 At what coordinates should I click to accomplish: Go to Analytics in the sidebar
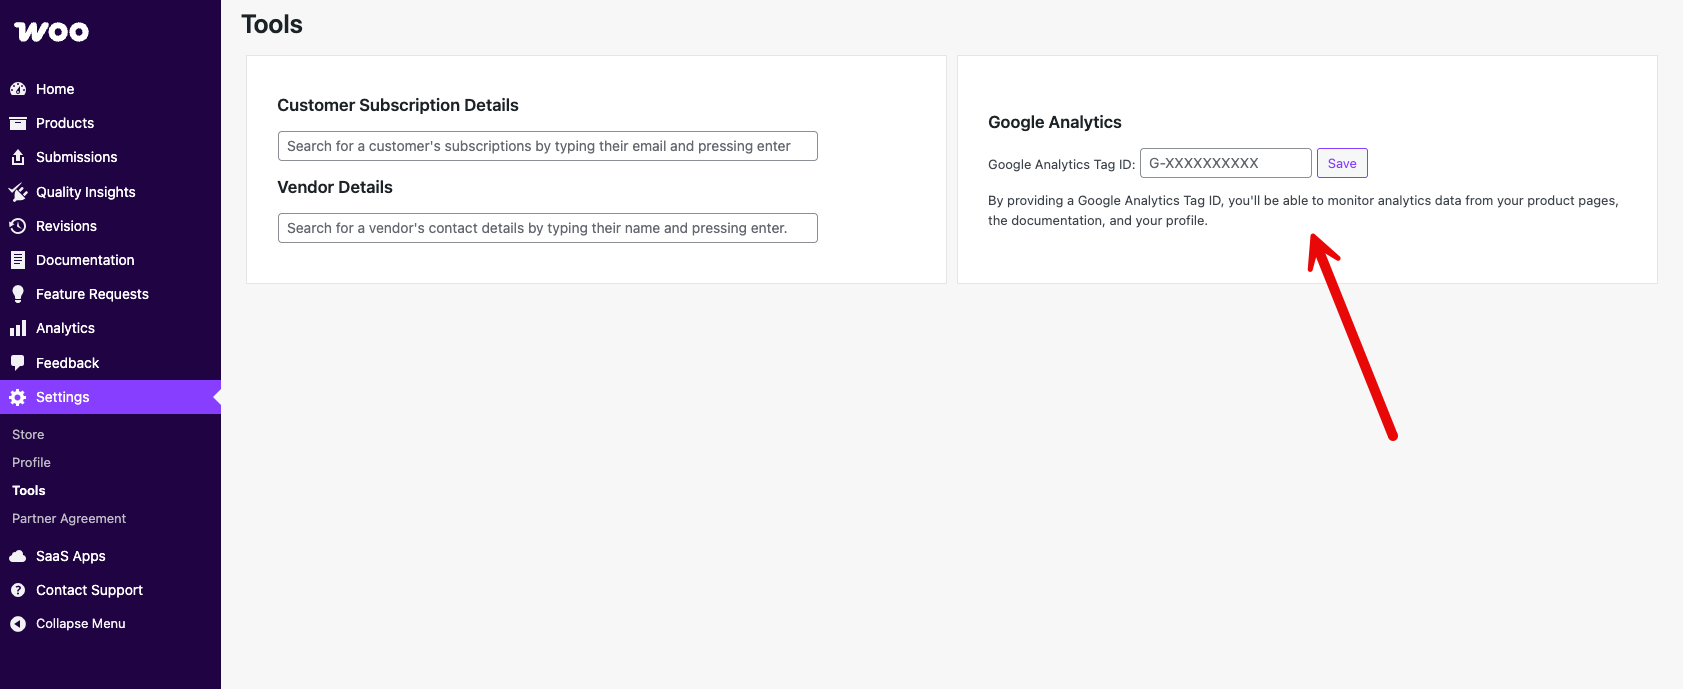click(110, 328)
